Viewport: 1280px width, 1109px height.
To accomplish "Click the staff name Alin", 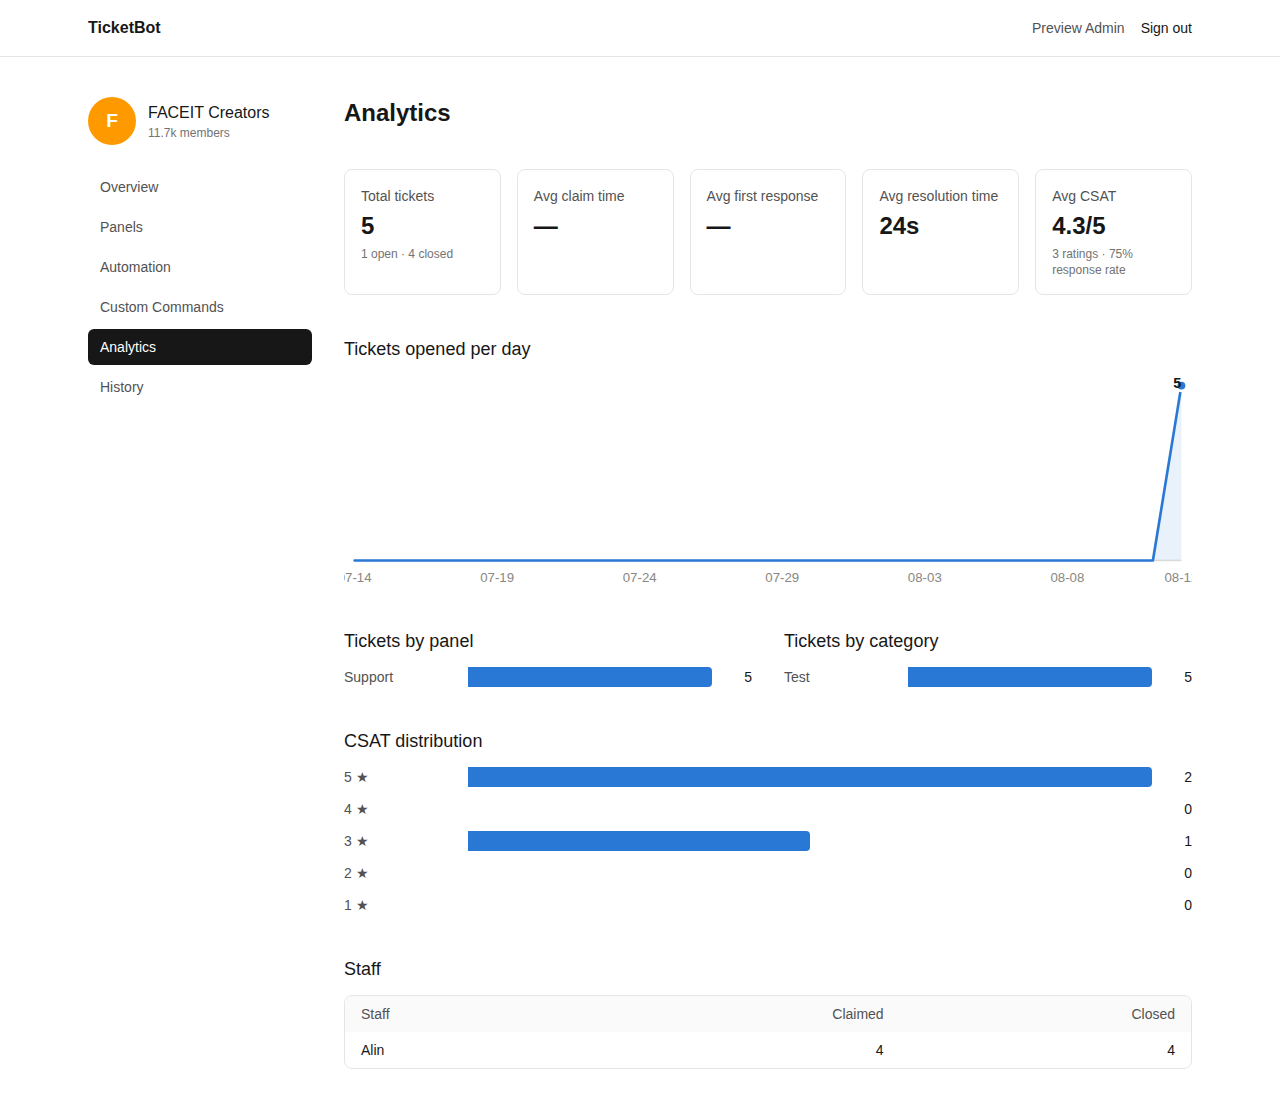I will (373, 1050).
